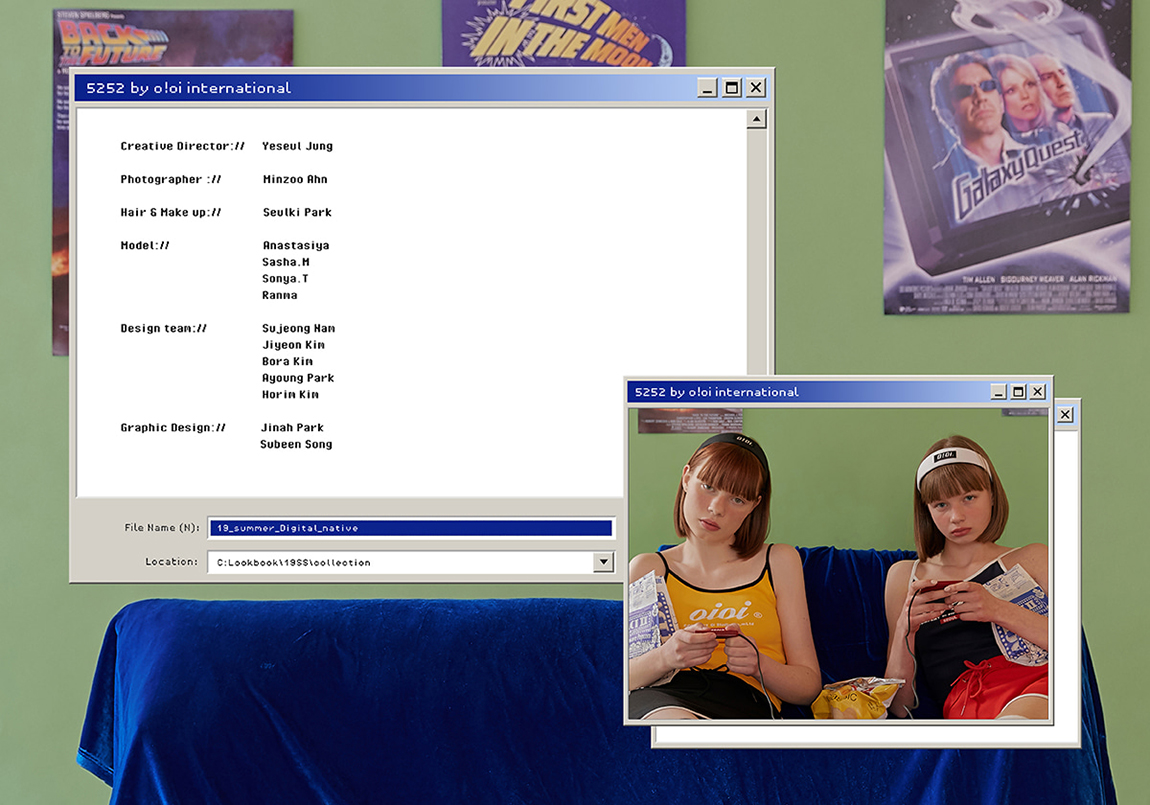Click the photo of two models

839,563
